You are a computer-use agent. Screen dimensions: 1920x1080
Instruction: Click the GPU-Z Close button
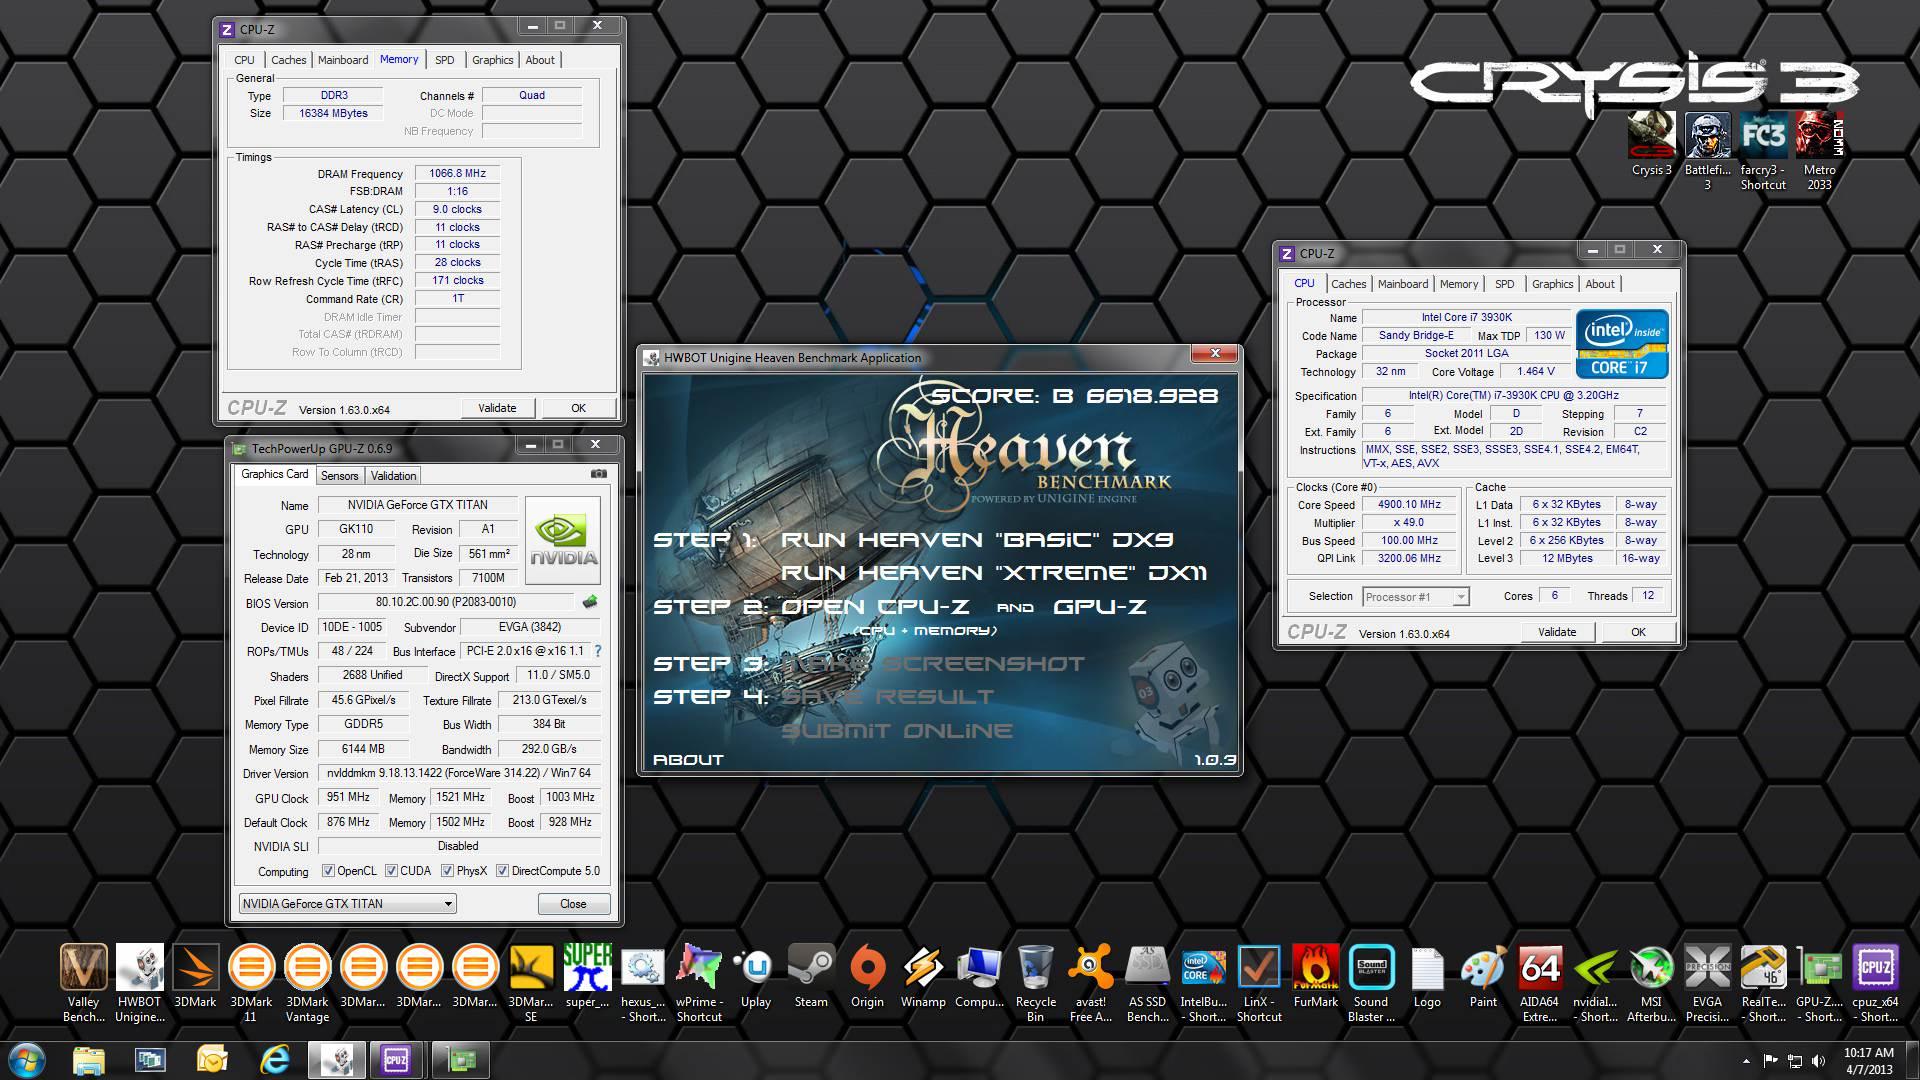point(573,904)
